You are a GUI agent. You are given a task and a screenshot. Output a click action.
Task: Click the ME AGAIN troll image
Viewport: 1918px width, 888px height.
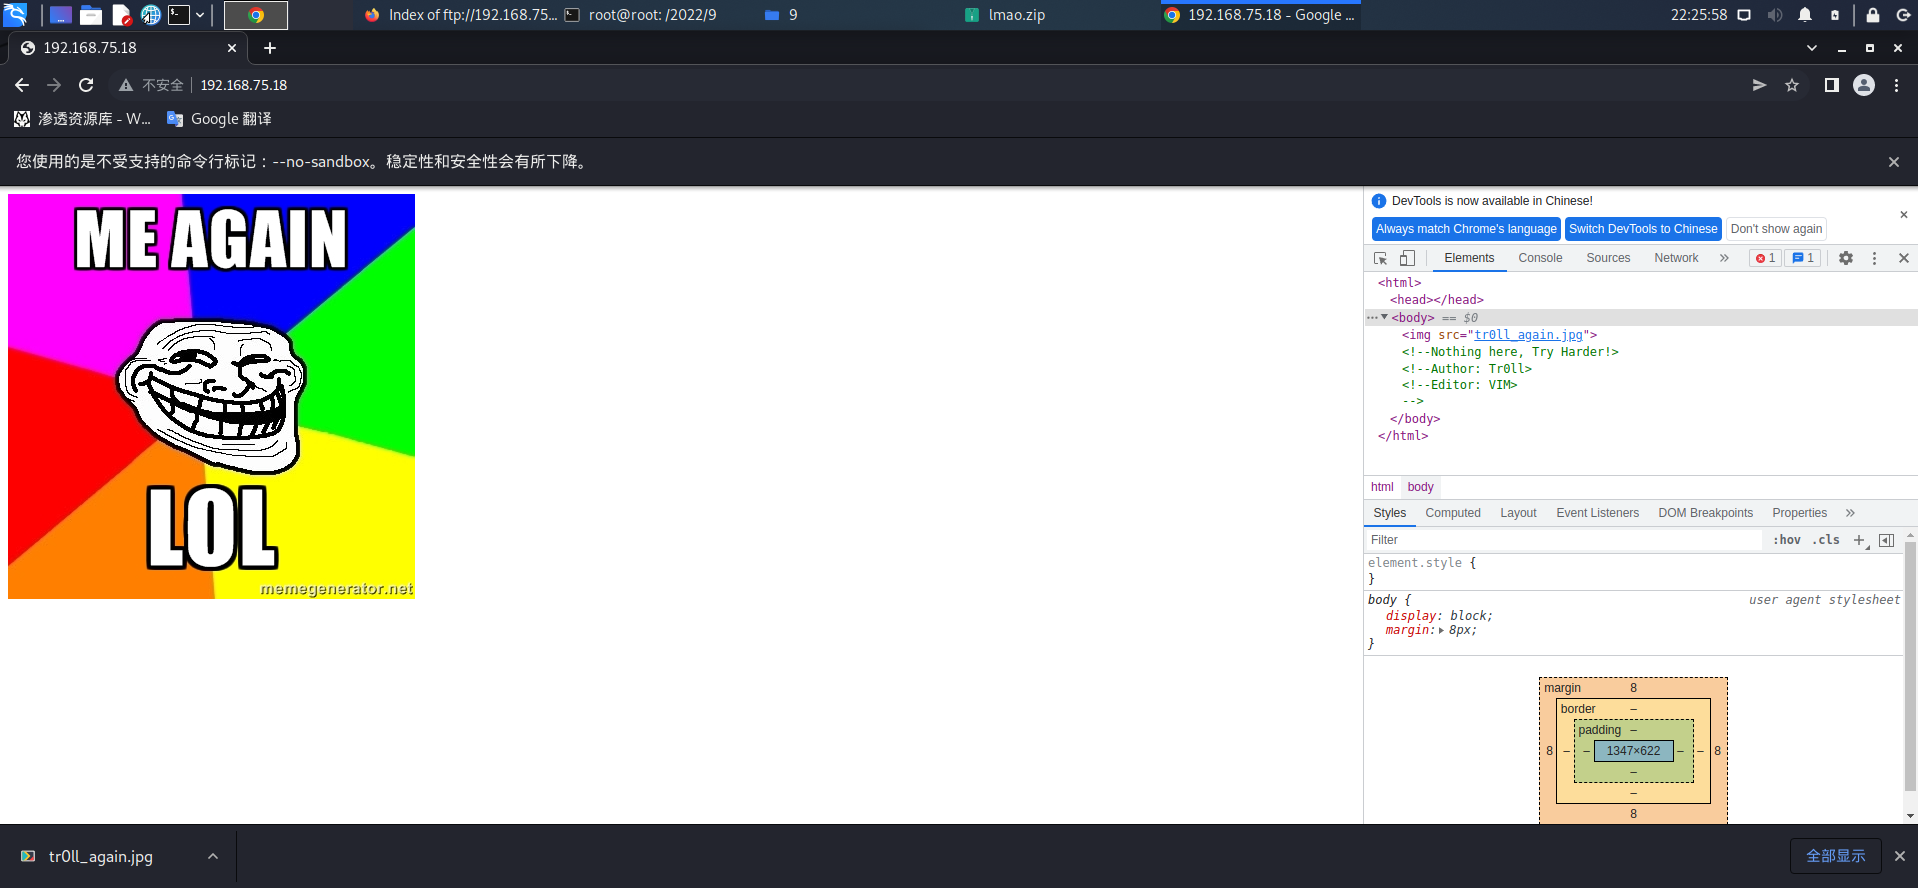[x=211, y=396]
